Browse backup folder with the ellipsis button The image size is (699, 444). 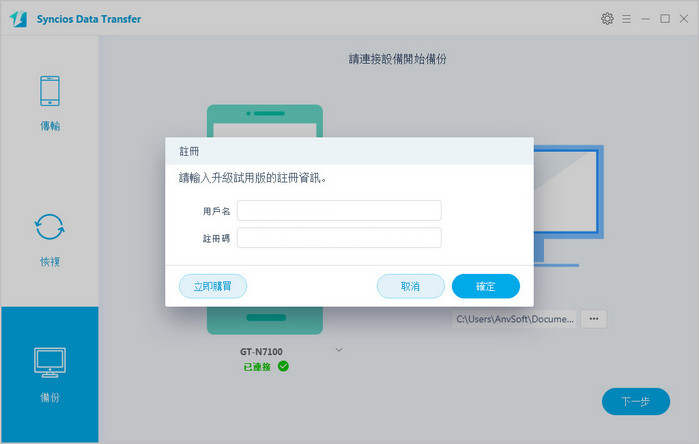pyautogui.click(x=593, y=319)
